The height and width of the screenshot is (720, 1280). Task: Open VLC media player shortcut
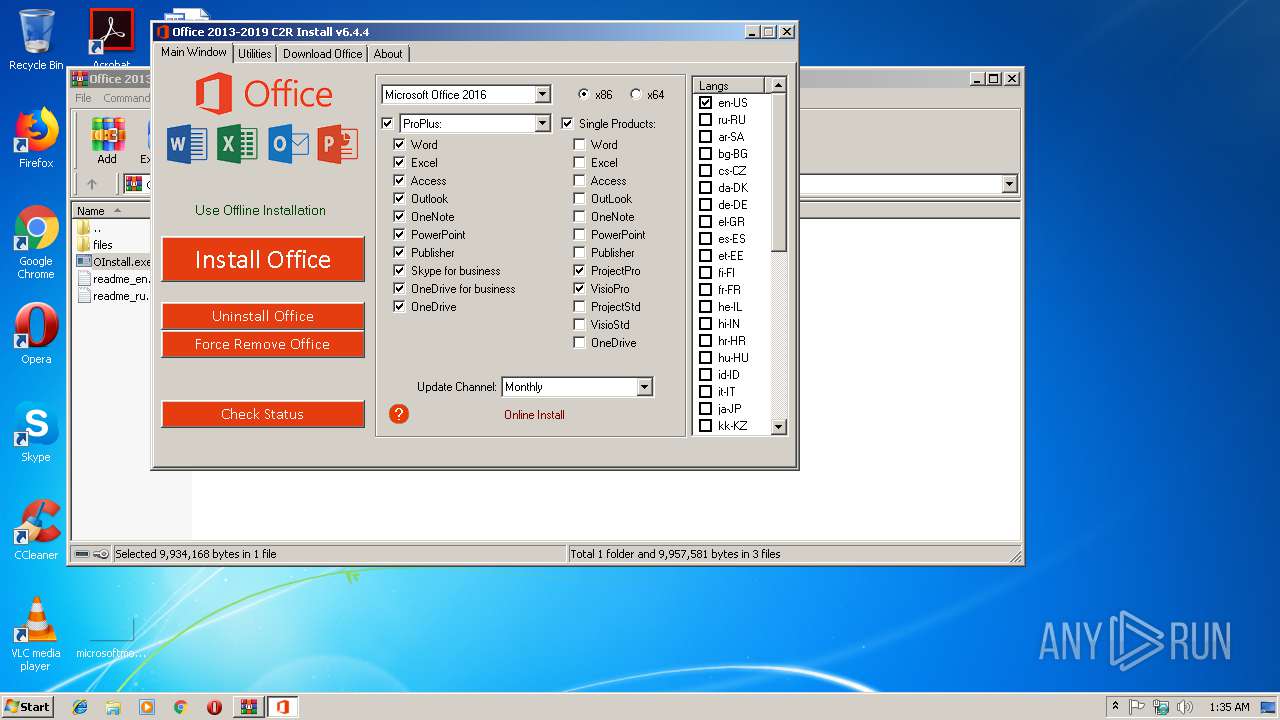pos(36,634)
